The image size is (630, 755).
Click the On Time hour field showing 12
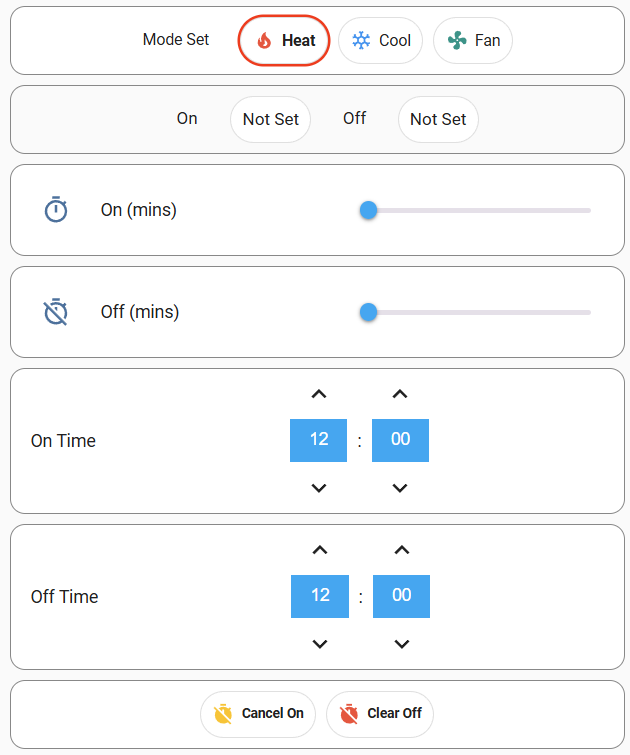tap(318, 440)
